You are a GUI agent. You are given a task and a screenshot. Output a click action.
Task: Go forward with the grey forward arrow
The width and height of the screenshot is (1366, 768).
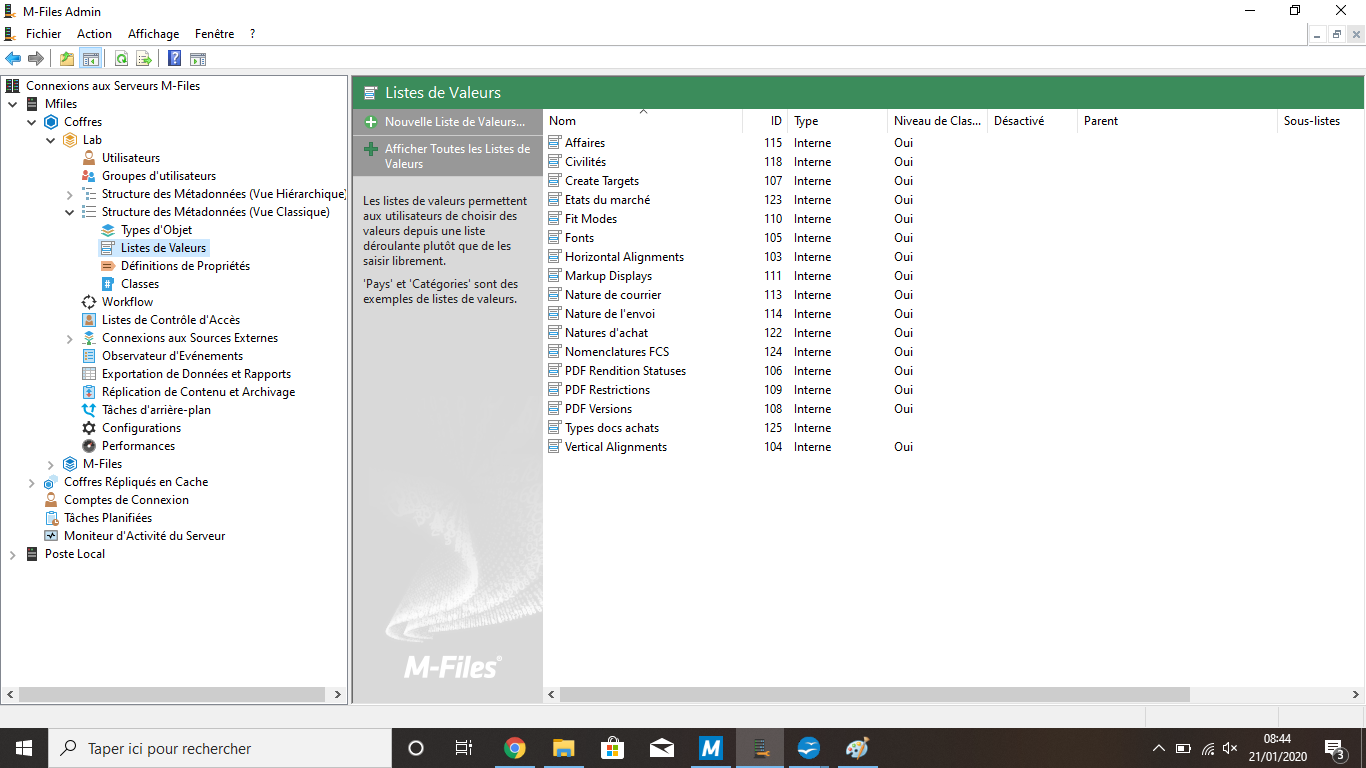pos(36,59)
